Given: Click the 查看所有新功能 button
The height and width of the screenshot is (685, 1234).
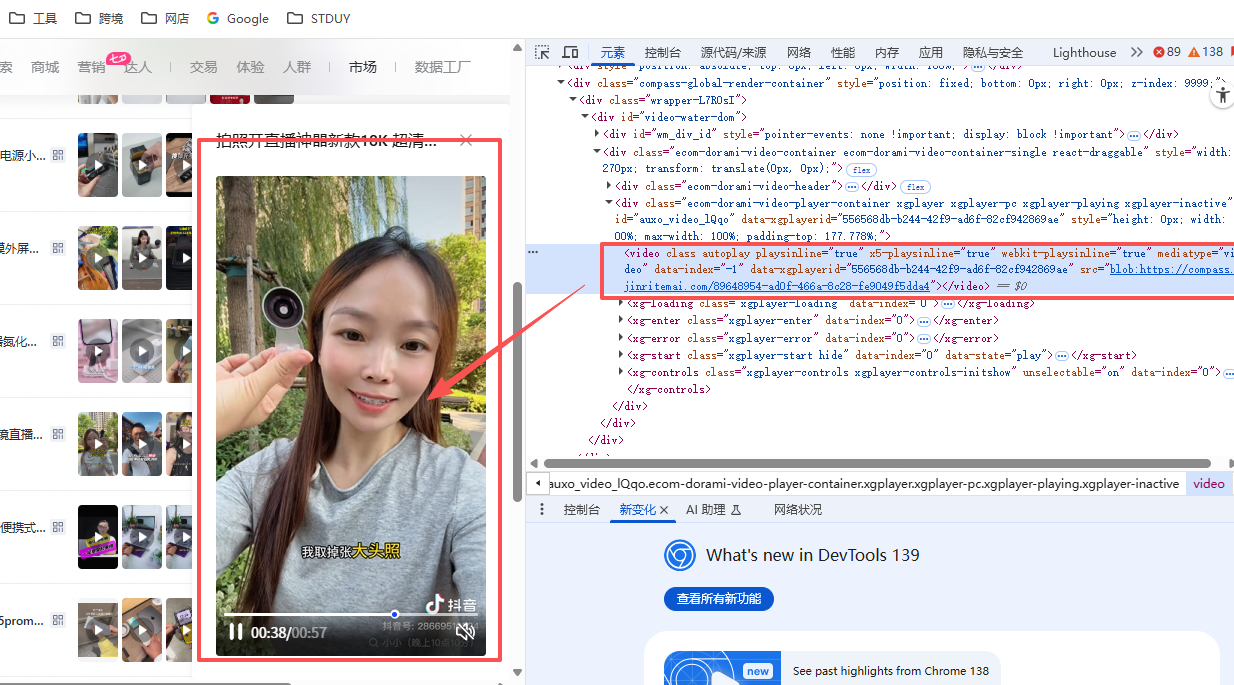Looking at the screenshot, I should [719, 599].
